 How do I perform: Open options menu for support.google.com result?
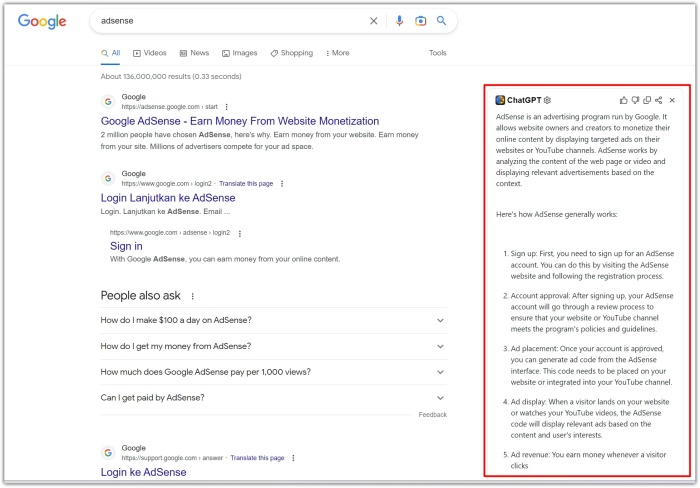click(293, 458)
